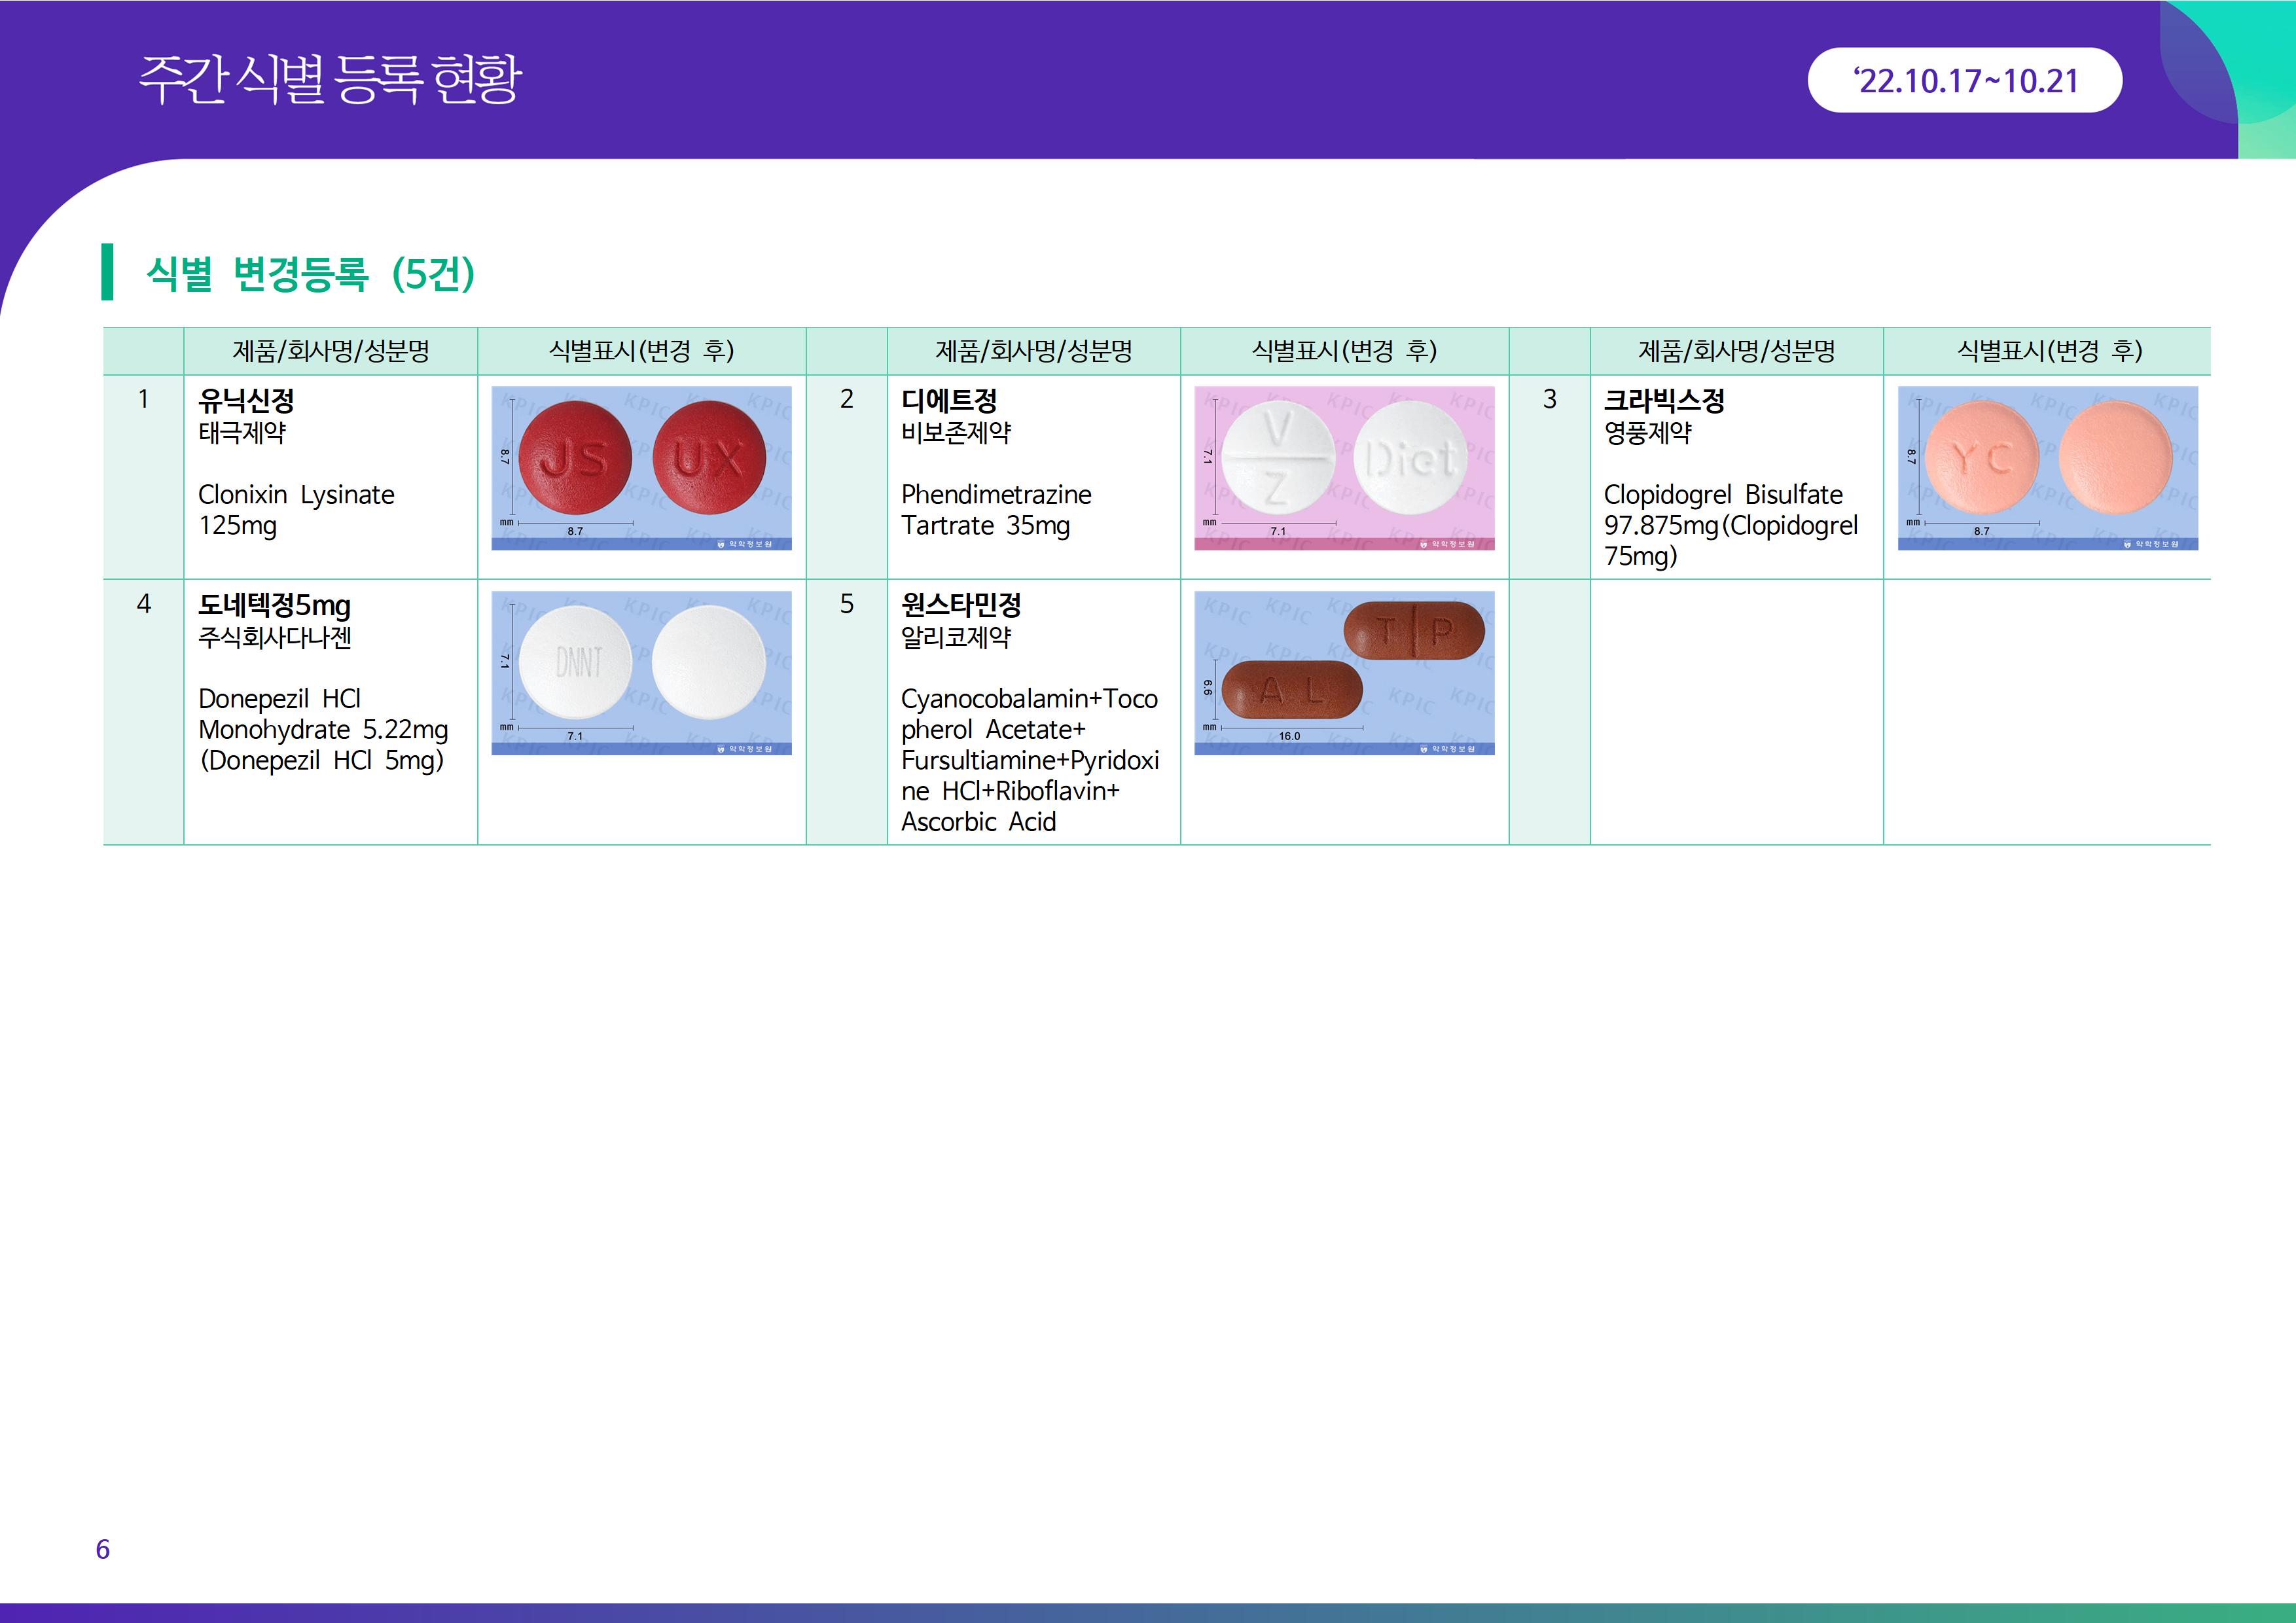Click the white V/Z scored pill
Screen dimensions: 2296x1623
pyautogui.click(x=1278, y=458)
